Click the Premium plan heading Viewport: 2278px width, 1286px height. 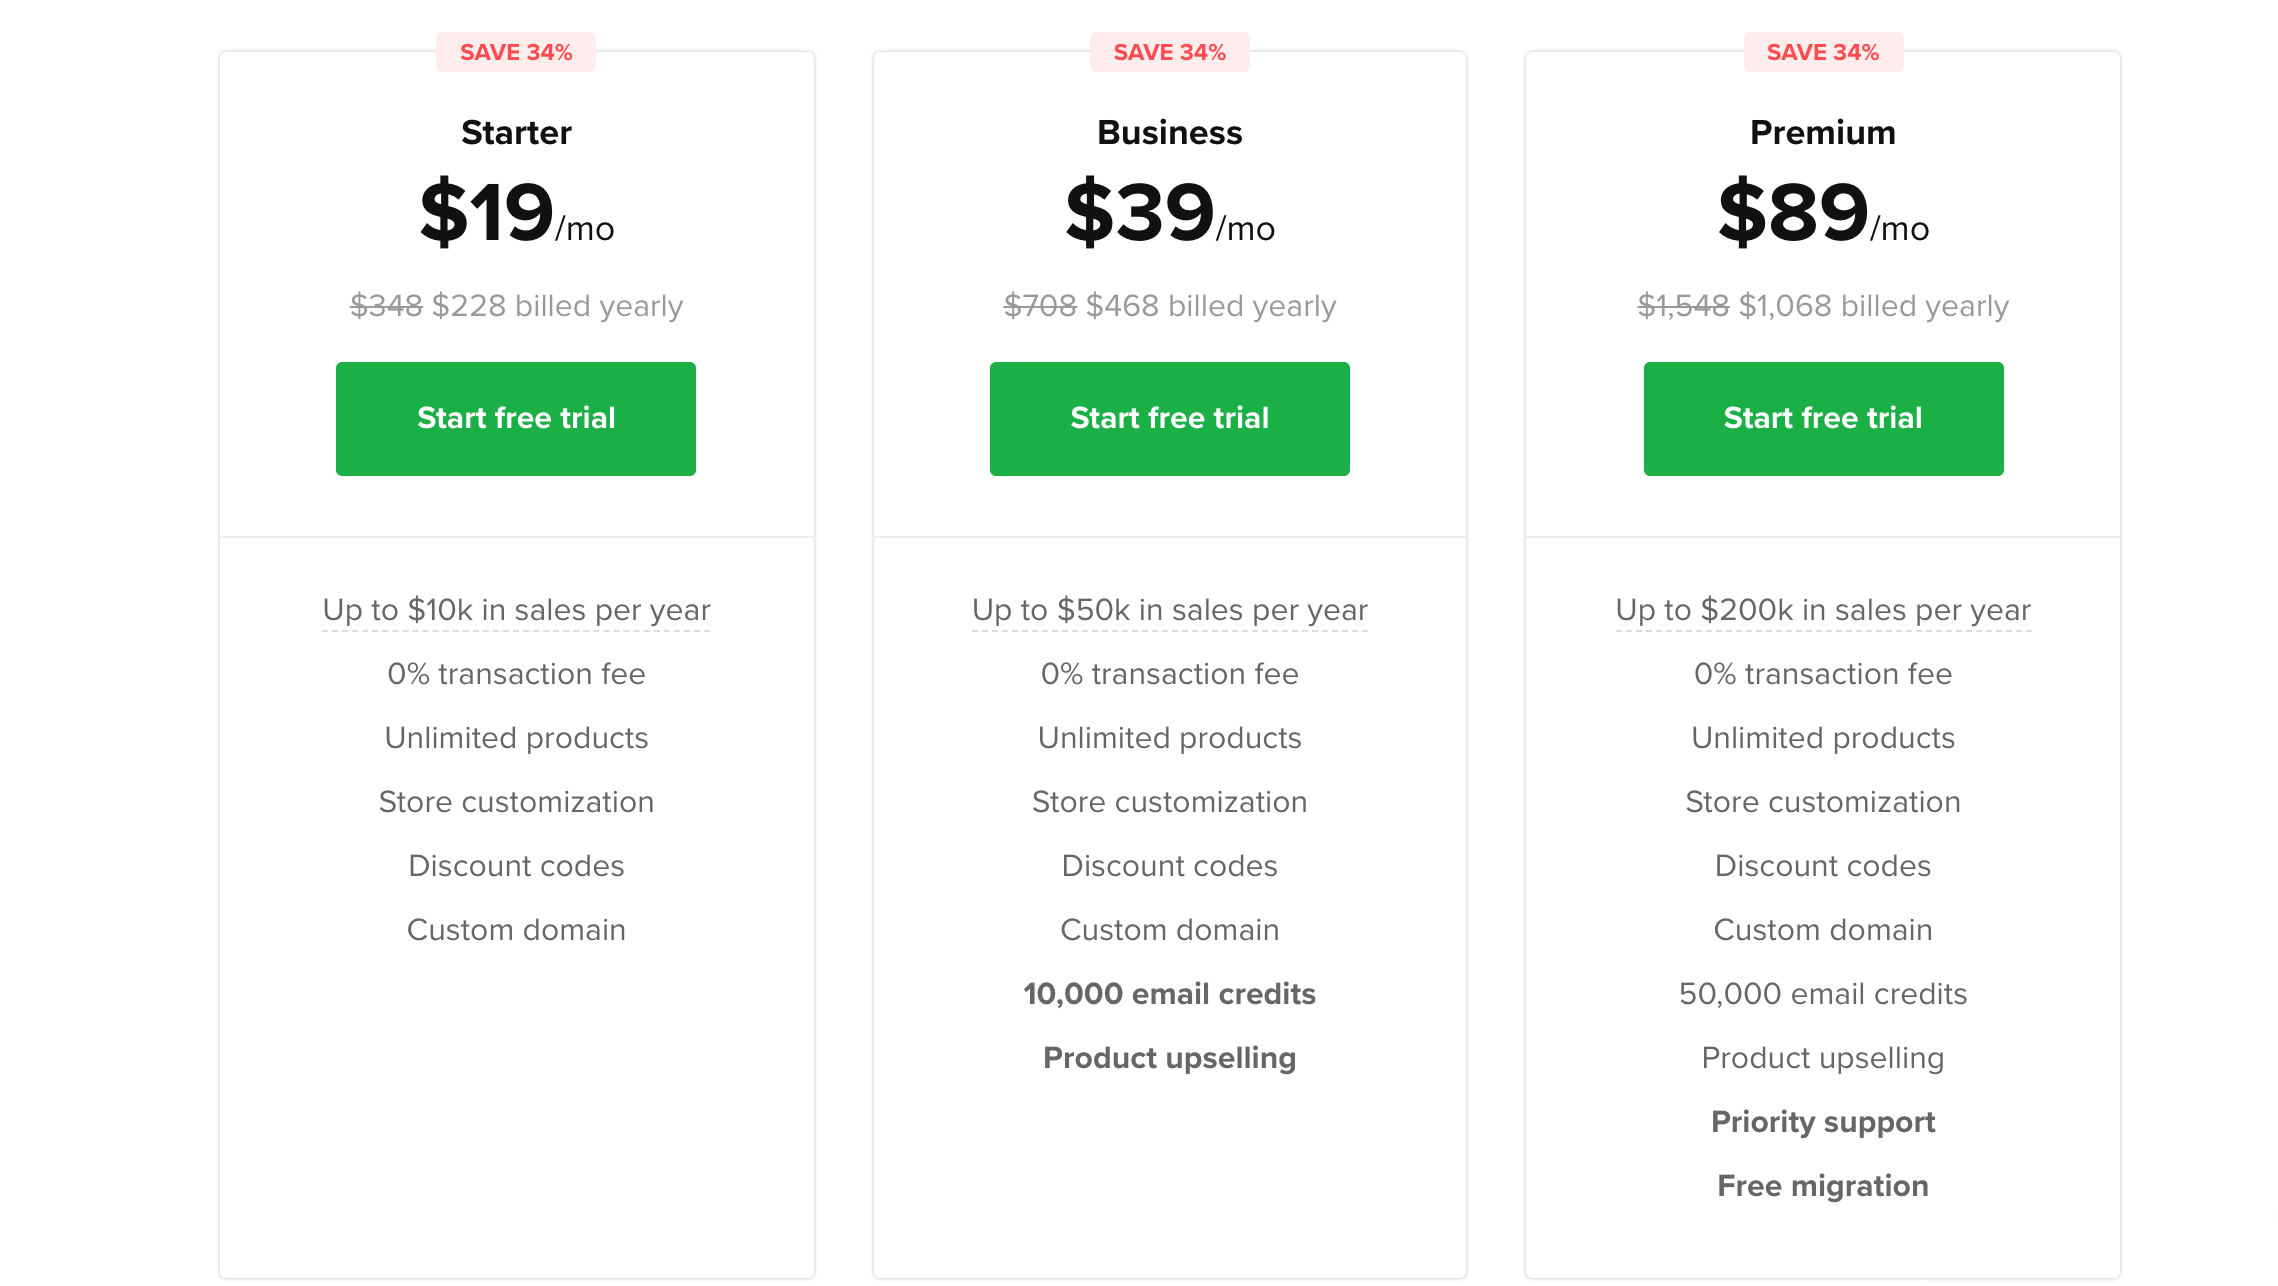[1823, 132]
